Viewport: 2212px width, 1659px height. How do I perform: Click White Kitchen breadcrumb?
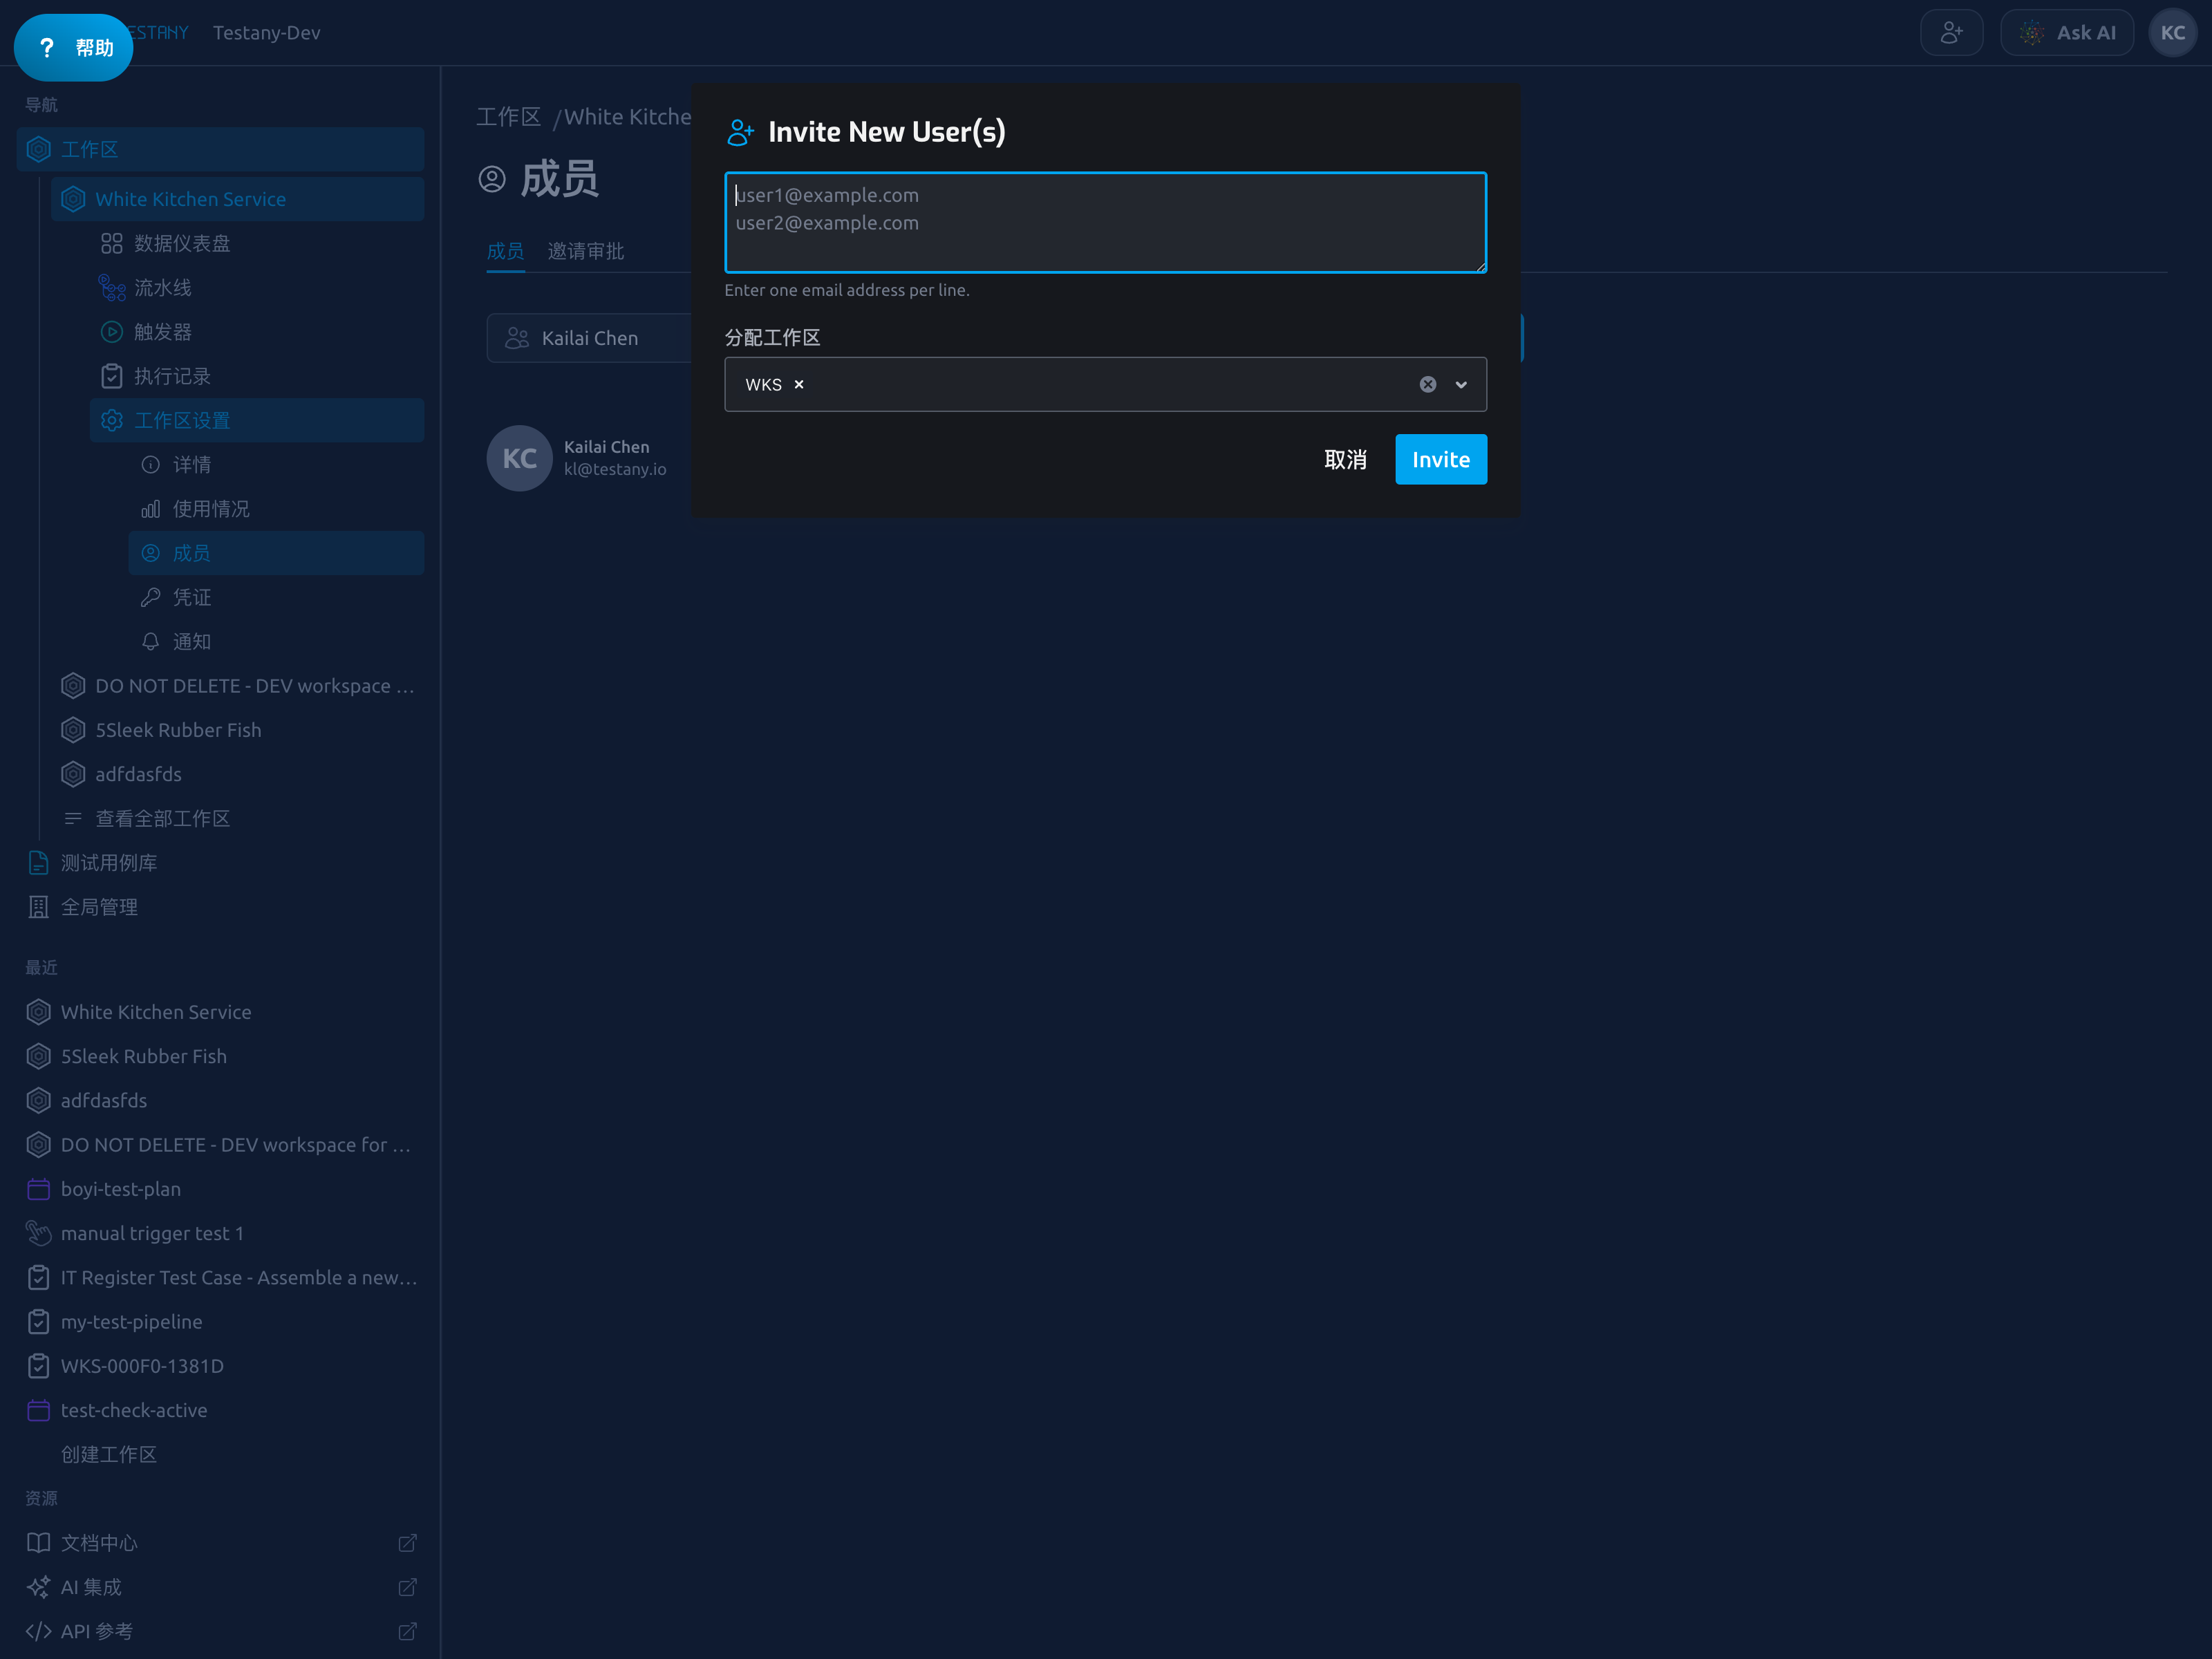[627, 117]
